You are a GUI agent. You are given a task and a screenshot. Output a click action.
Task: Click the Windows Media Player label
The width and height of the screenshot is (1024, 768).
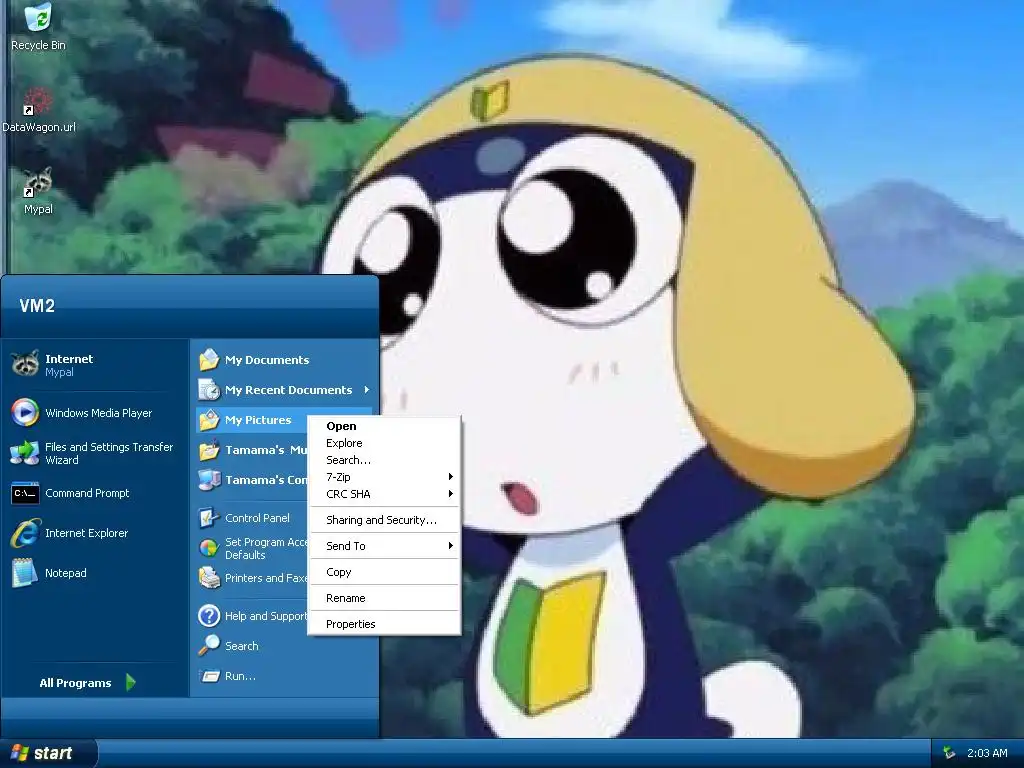pos(99,413)
